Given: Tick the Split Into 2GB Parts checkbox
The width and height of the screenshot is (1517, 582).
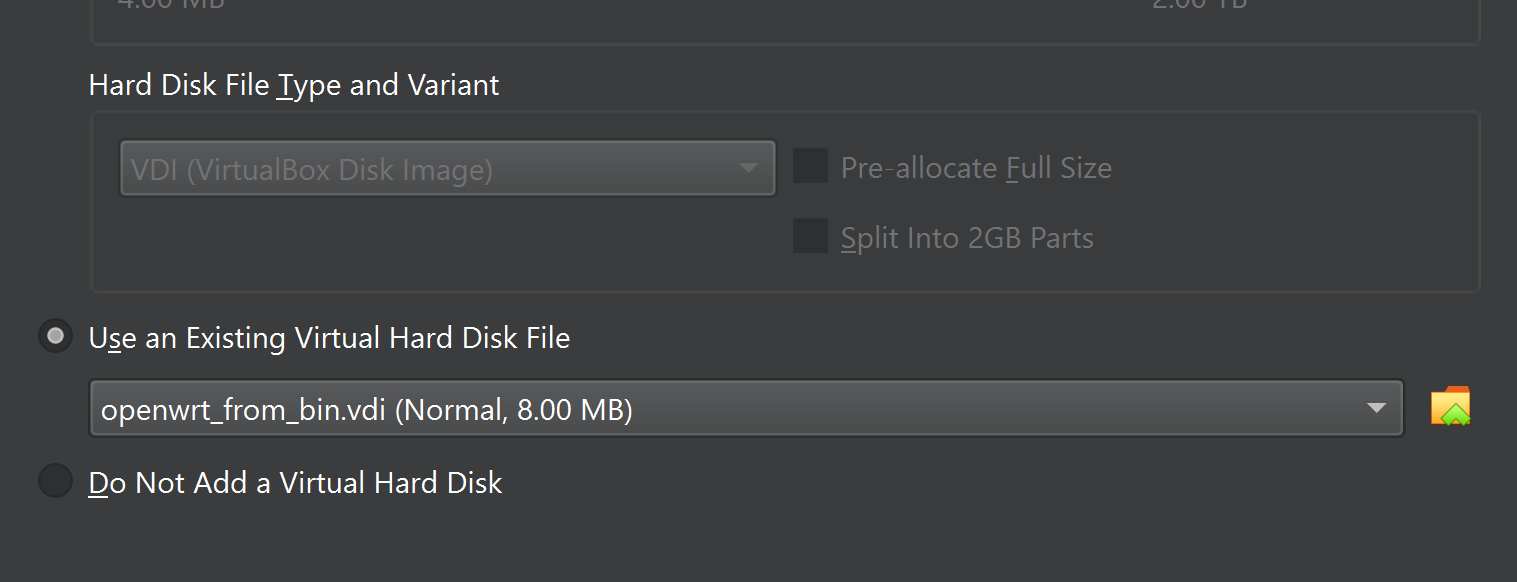Looking at the screenshot, I should [810, 237].
